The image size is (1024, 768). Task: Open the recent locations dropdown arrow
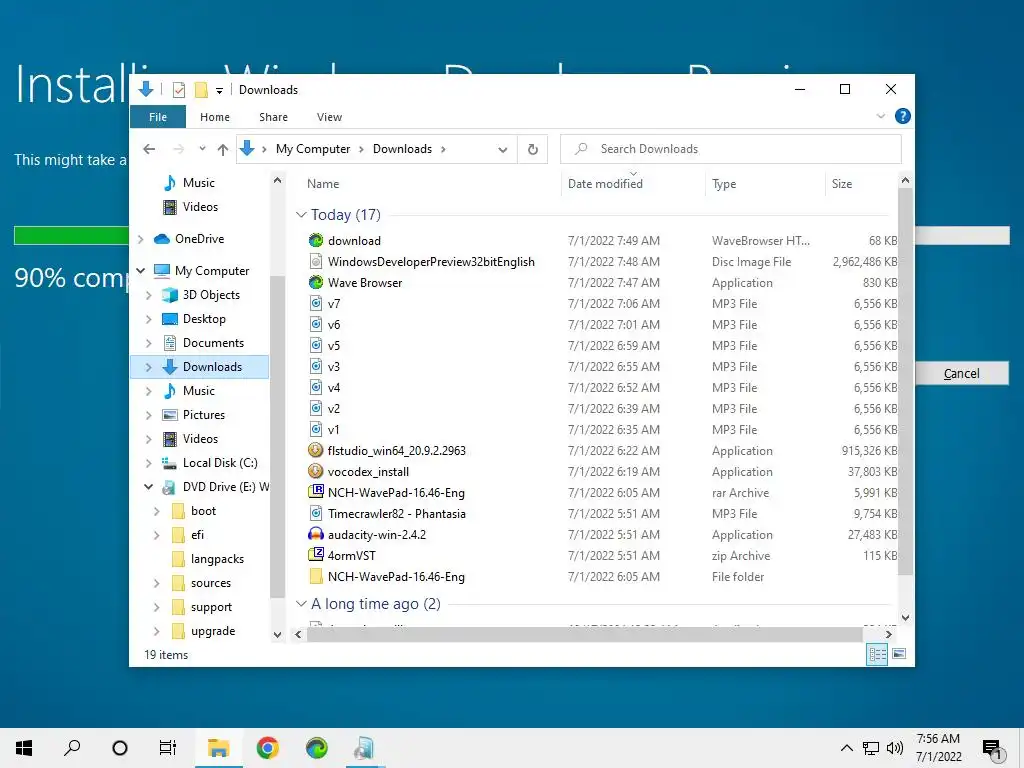[202, 149]
